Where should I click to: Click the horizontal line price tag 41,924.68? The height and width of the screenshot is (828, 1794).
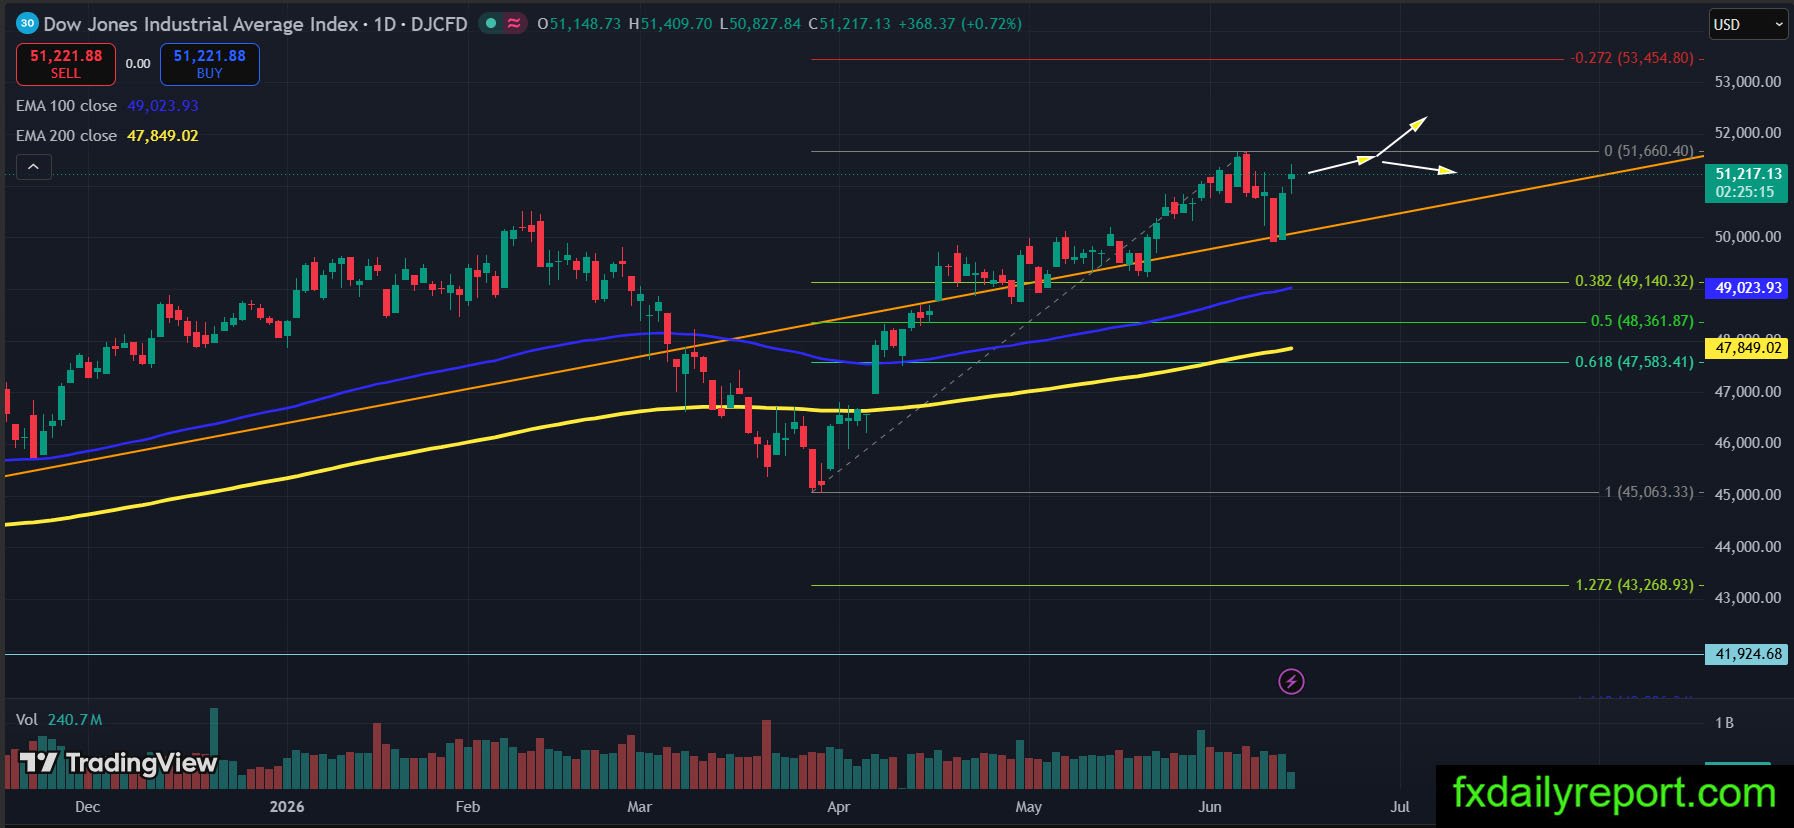pos(1747,654)
